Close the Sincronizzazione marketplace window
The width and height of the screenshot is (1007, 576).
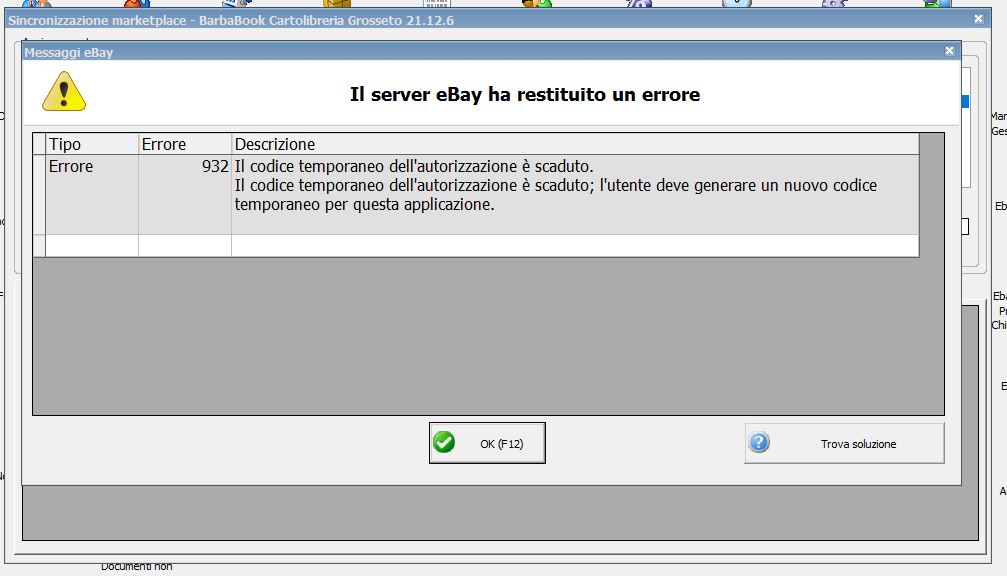pyautogui.click(x=978, y=19)
